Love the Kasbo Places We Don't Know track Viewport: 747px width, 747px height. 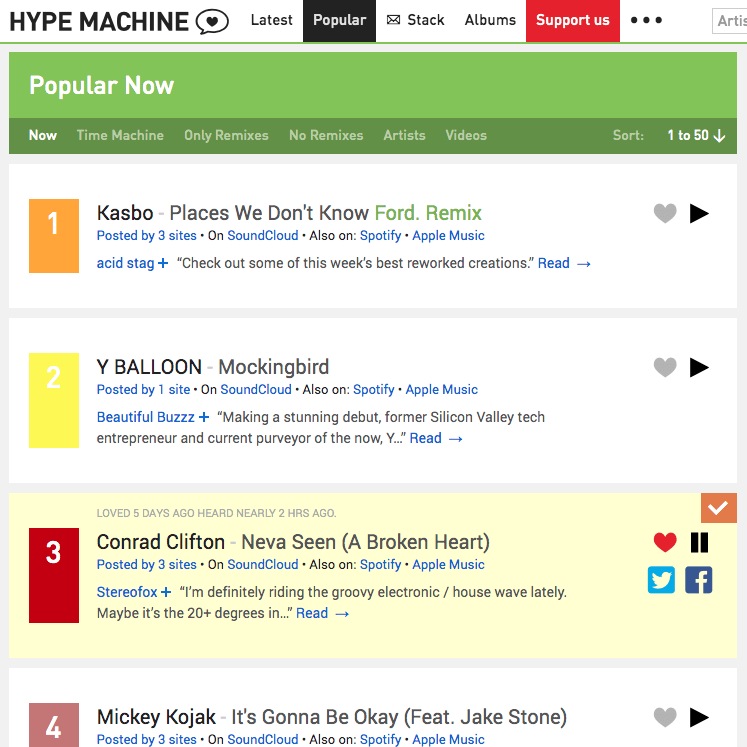coord(665,213)
